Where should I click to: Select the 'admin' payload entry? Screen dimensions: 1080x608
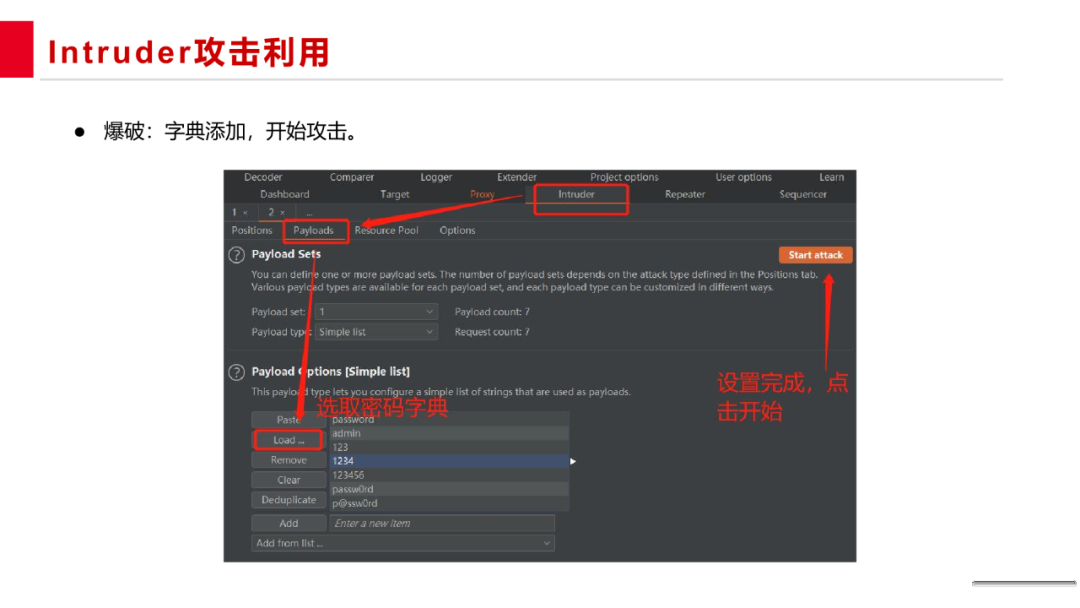pyautogui.click(x=449, y=433)
